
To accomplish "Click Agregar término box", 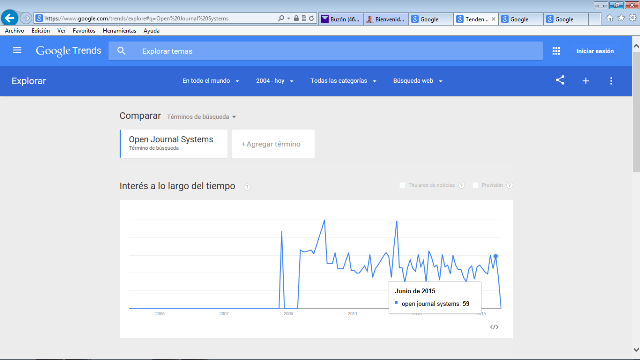I will point(273,144).
